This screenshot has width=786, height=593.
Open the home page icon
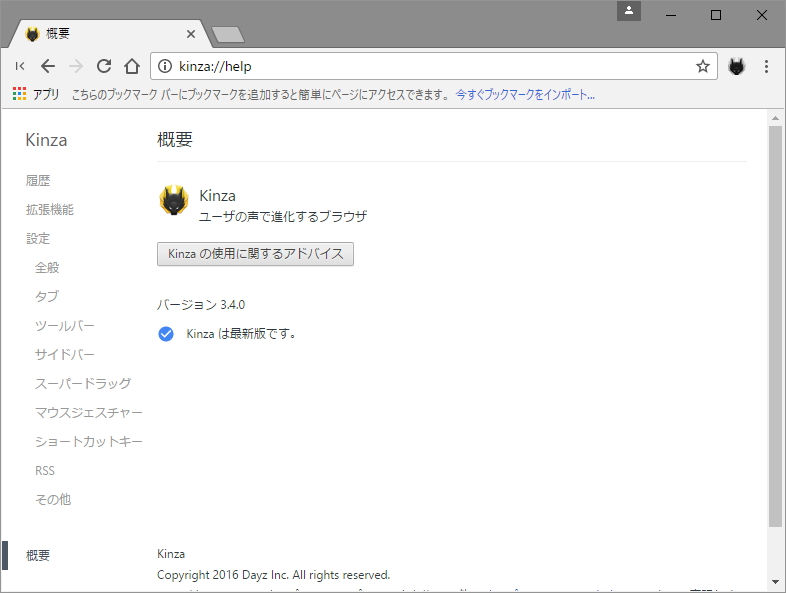click(132, 66)
